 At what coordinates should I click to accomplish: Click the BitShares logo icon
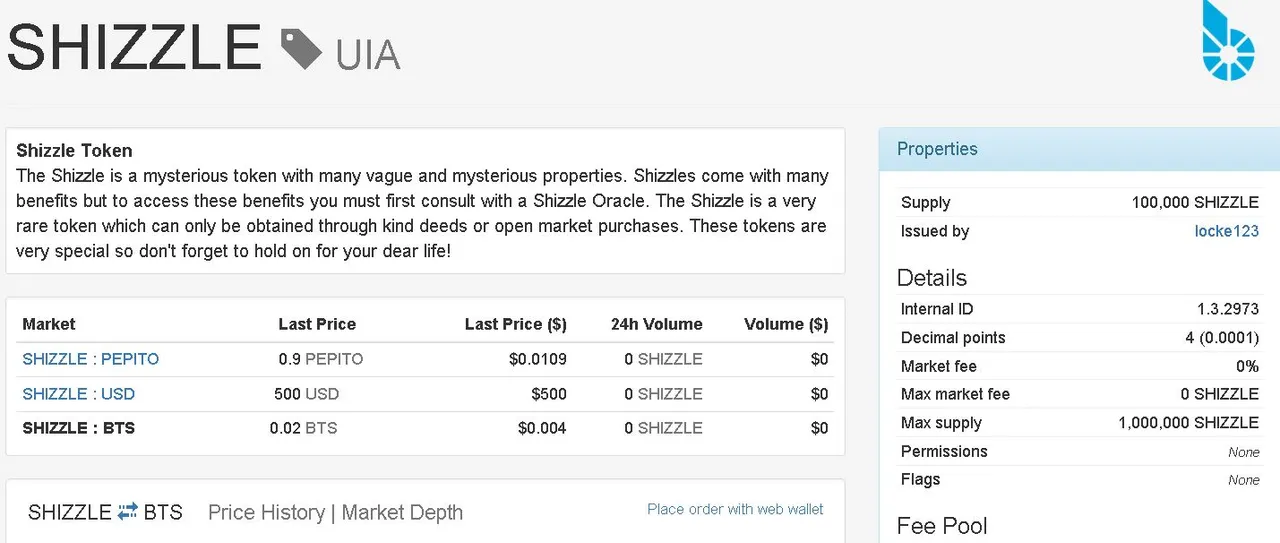pyautogui.click(x=1228, y=40)
